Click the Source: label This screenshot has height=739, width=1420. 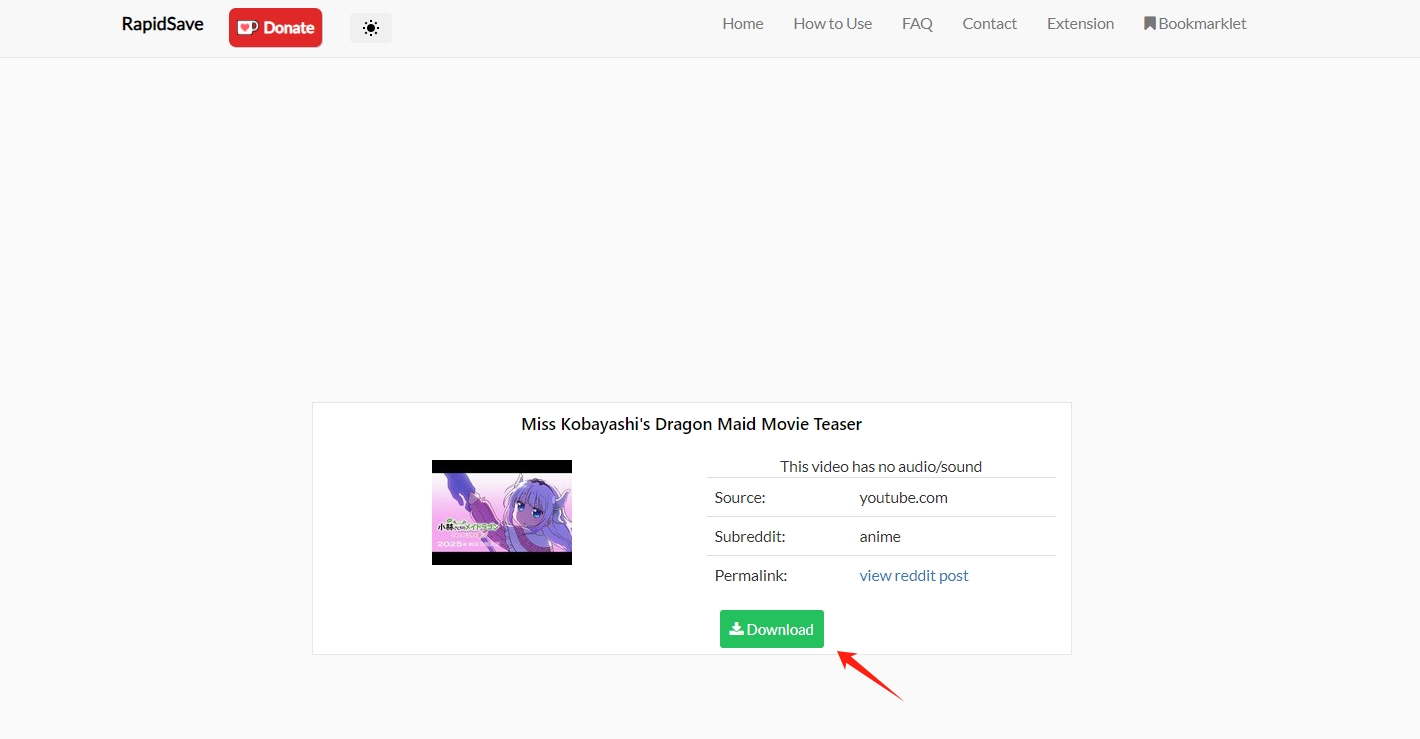(740, 498)
